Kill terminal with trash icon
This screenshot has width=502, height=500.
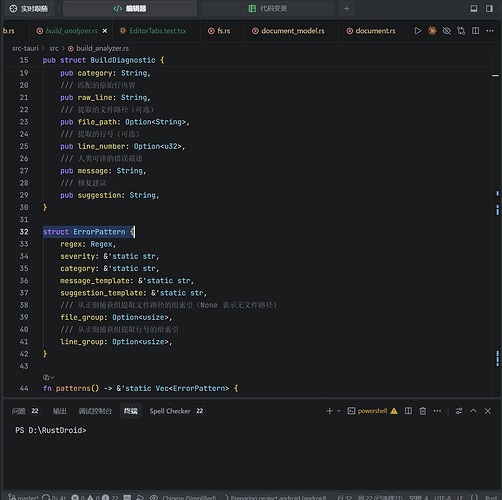[x=423, y=411]
